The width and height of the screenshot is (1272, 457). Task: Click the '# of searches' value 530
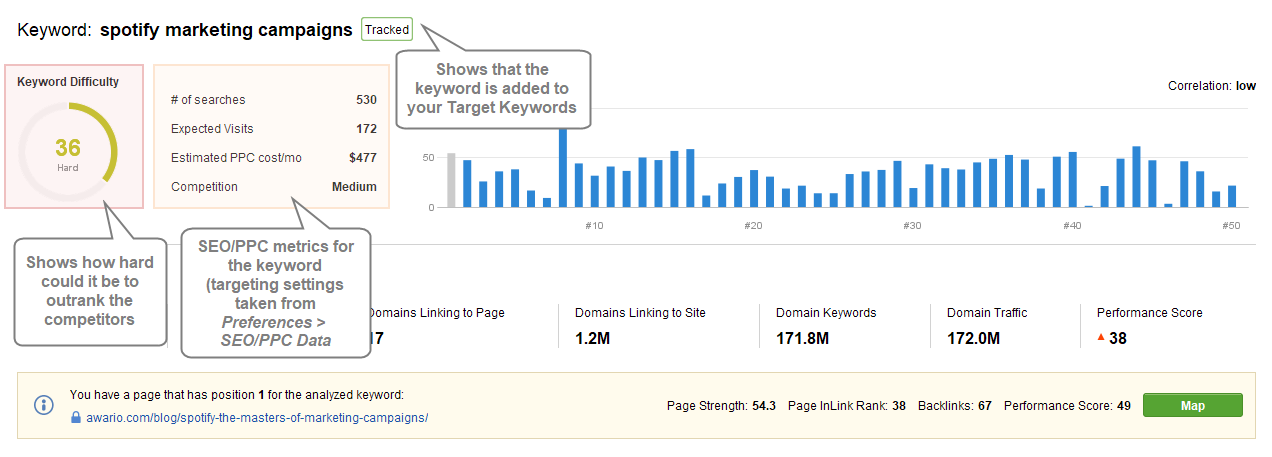click(x=366, y=100)
